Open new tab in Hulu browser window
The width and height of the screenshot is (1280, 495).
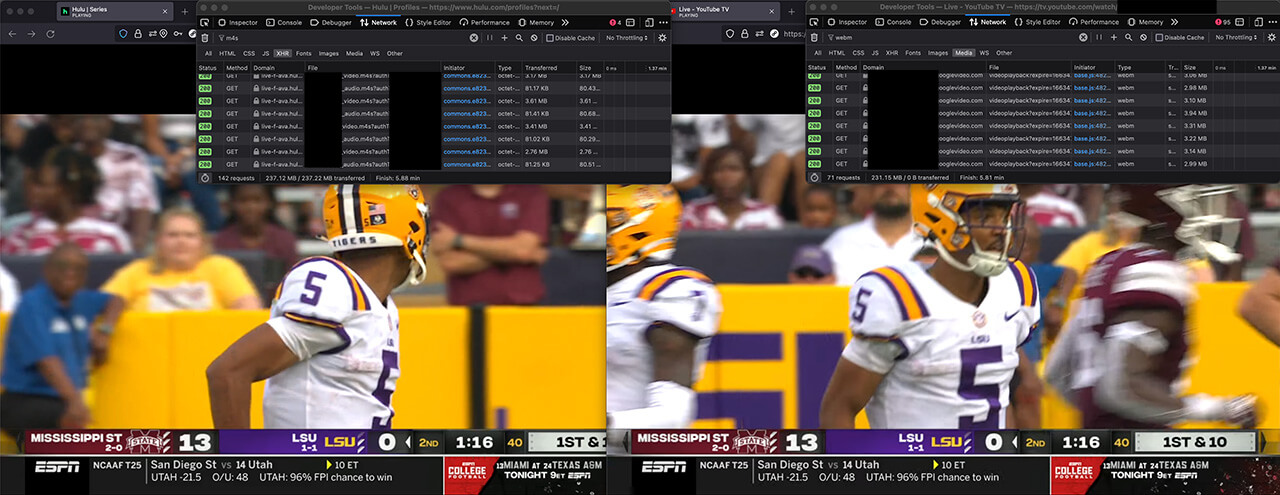184,12
